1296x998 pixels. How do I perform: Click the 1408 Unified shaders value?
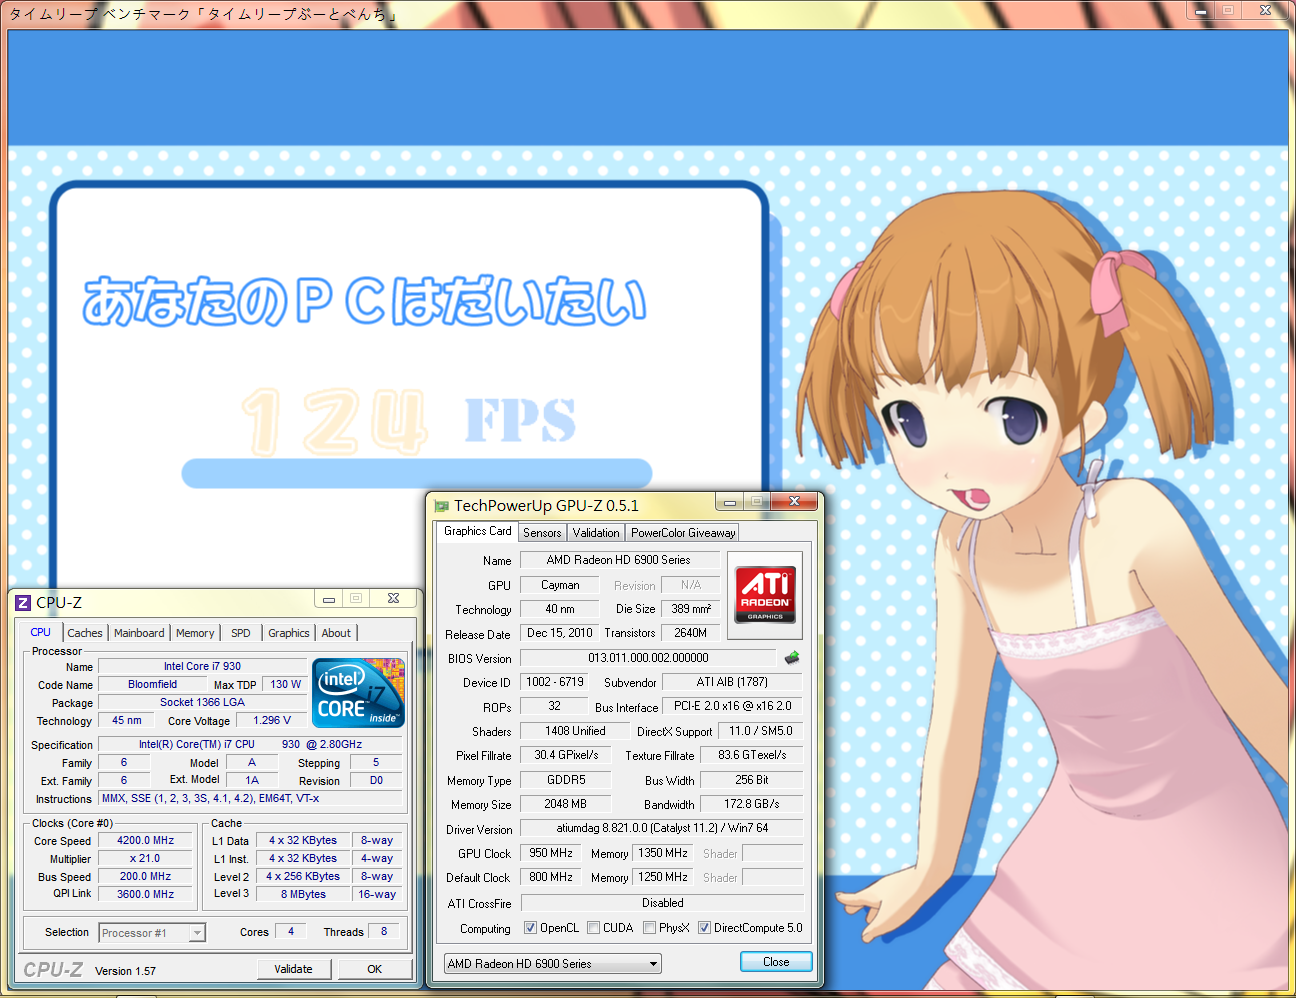tap(575, 731)
